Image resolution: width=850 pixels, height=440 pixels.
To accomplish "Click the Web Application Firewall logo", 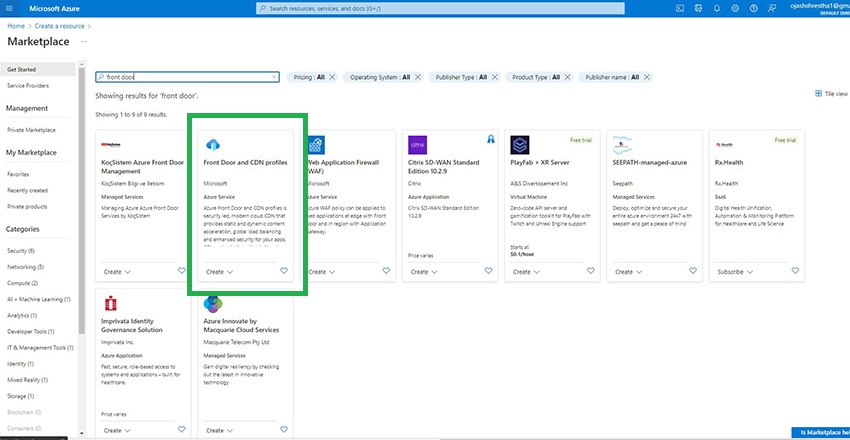I will [317, 145].
